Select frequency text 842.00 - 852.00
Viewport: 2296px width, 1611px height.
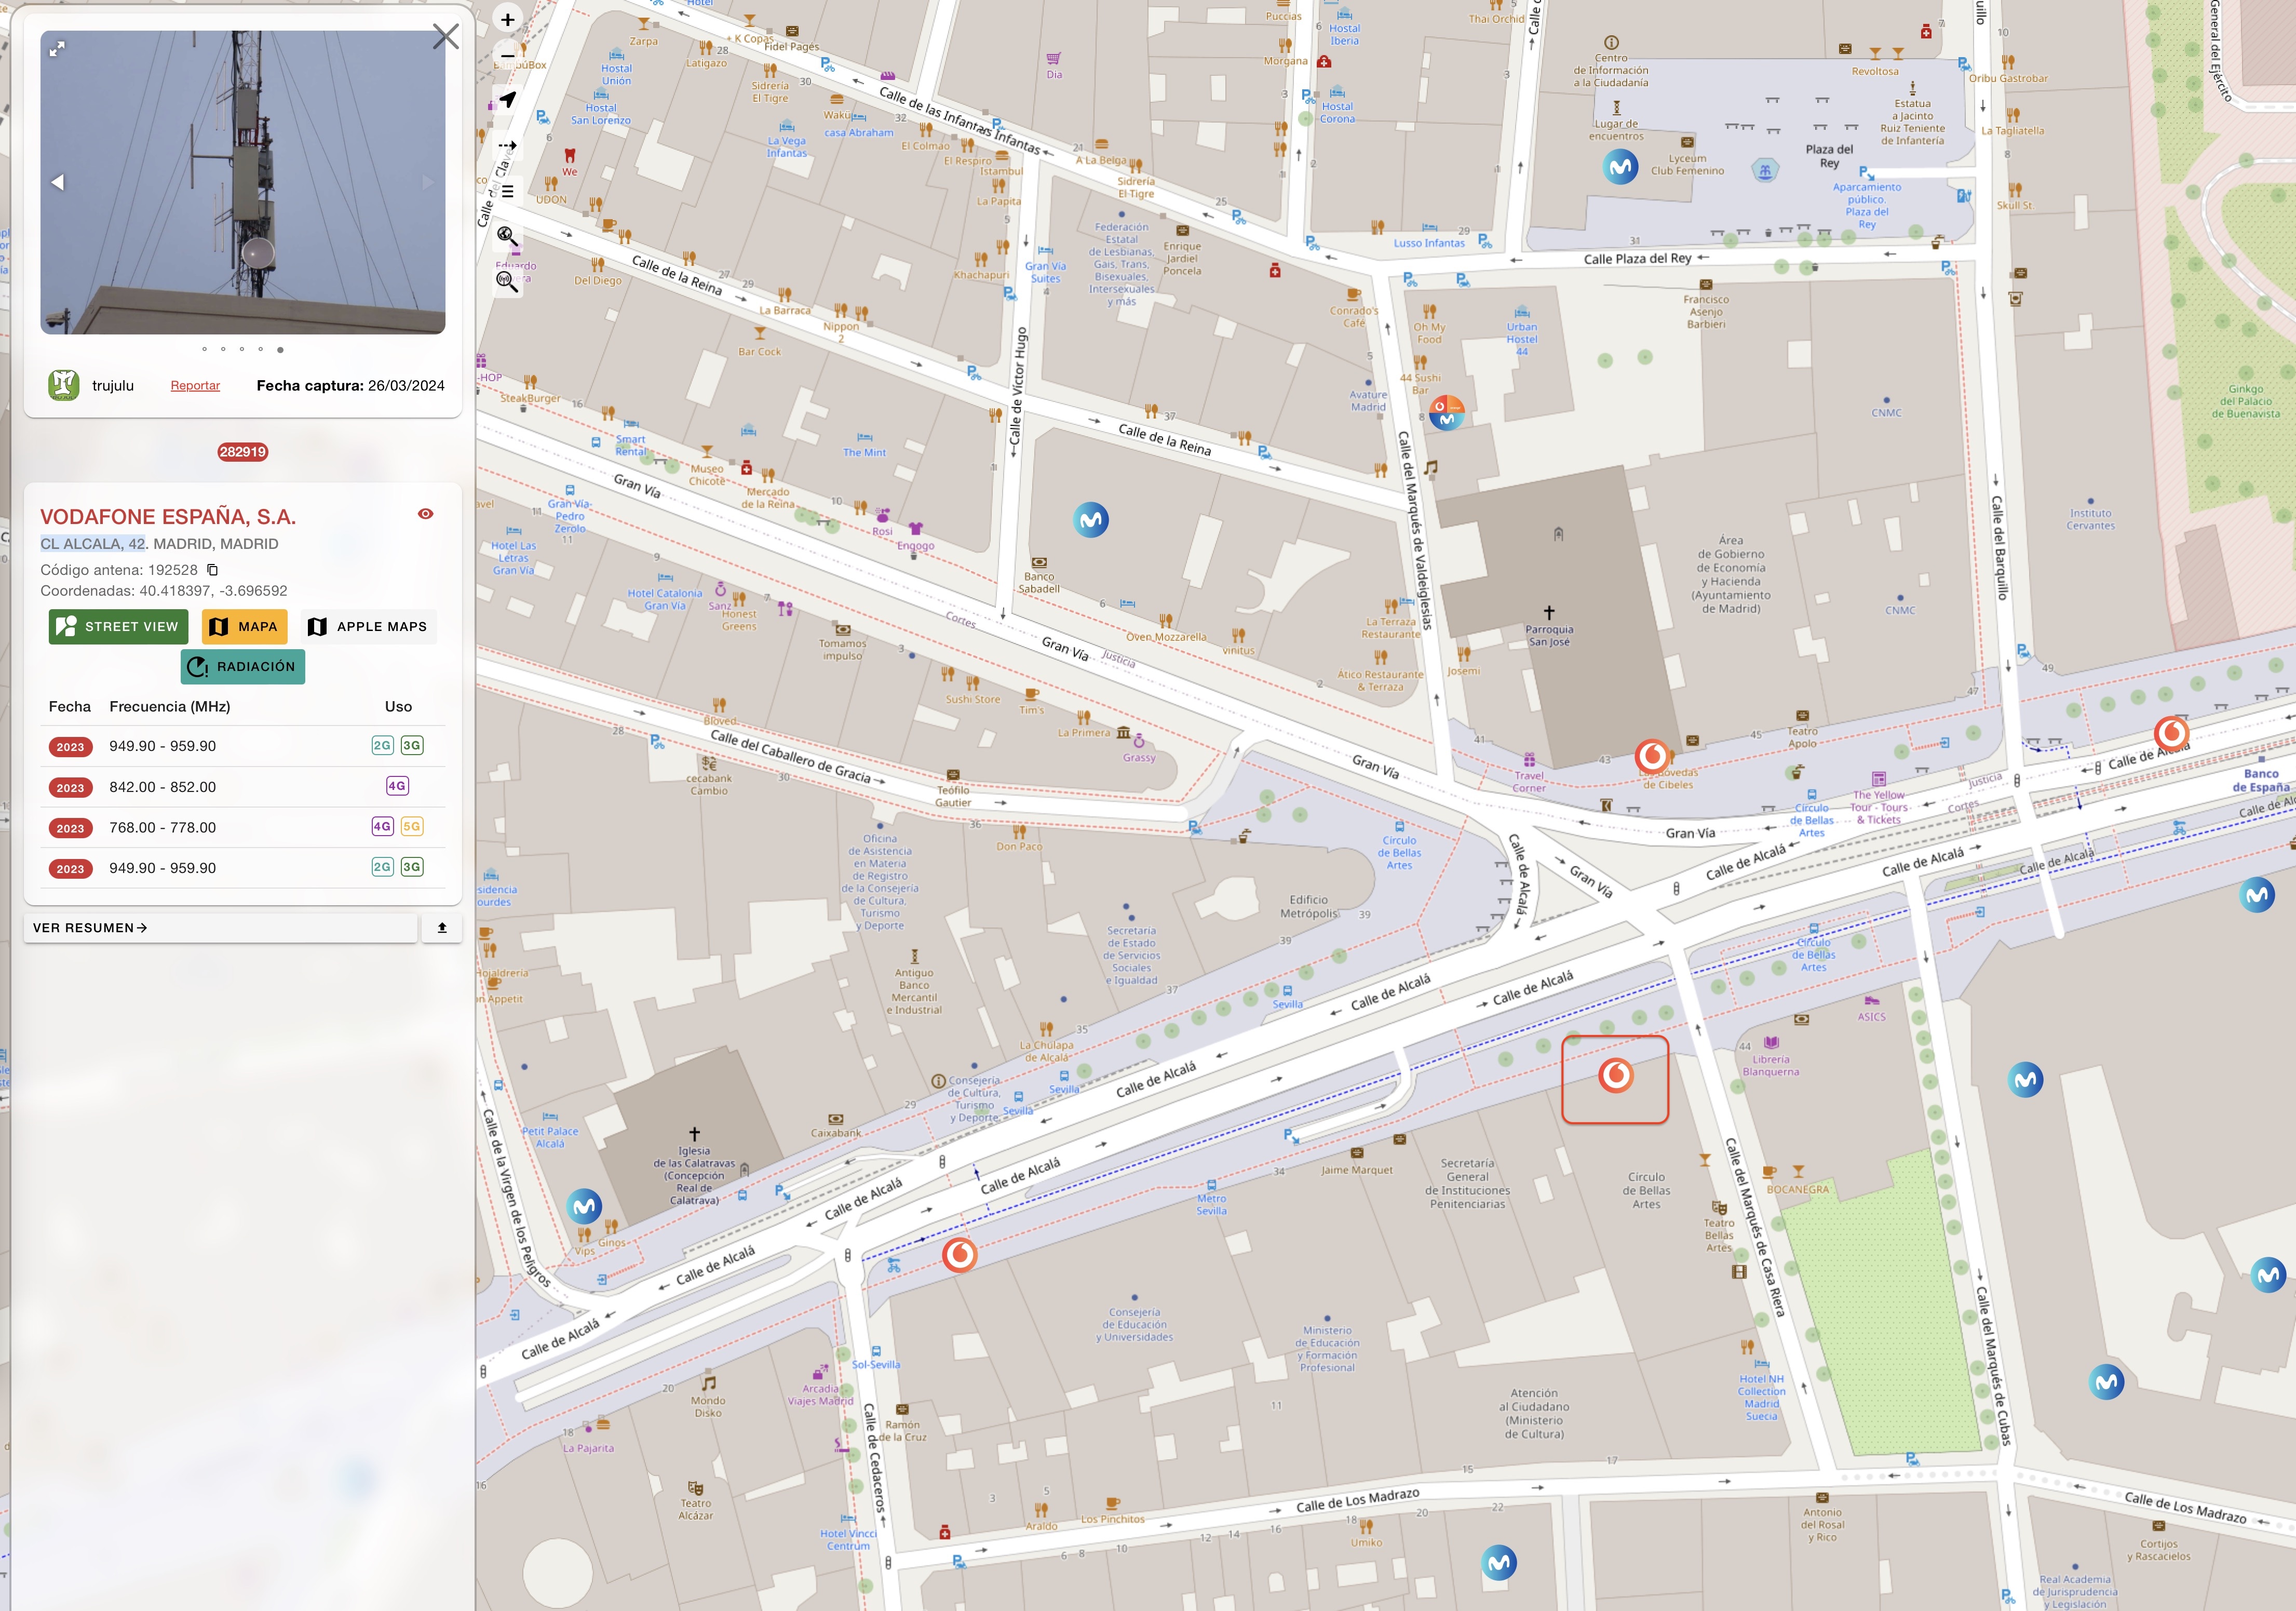[x=163, y=787]
